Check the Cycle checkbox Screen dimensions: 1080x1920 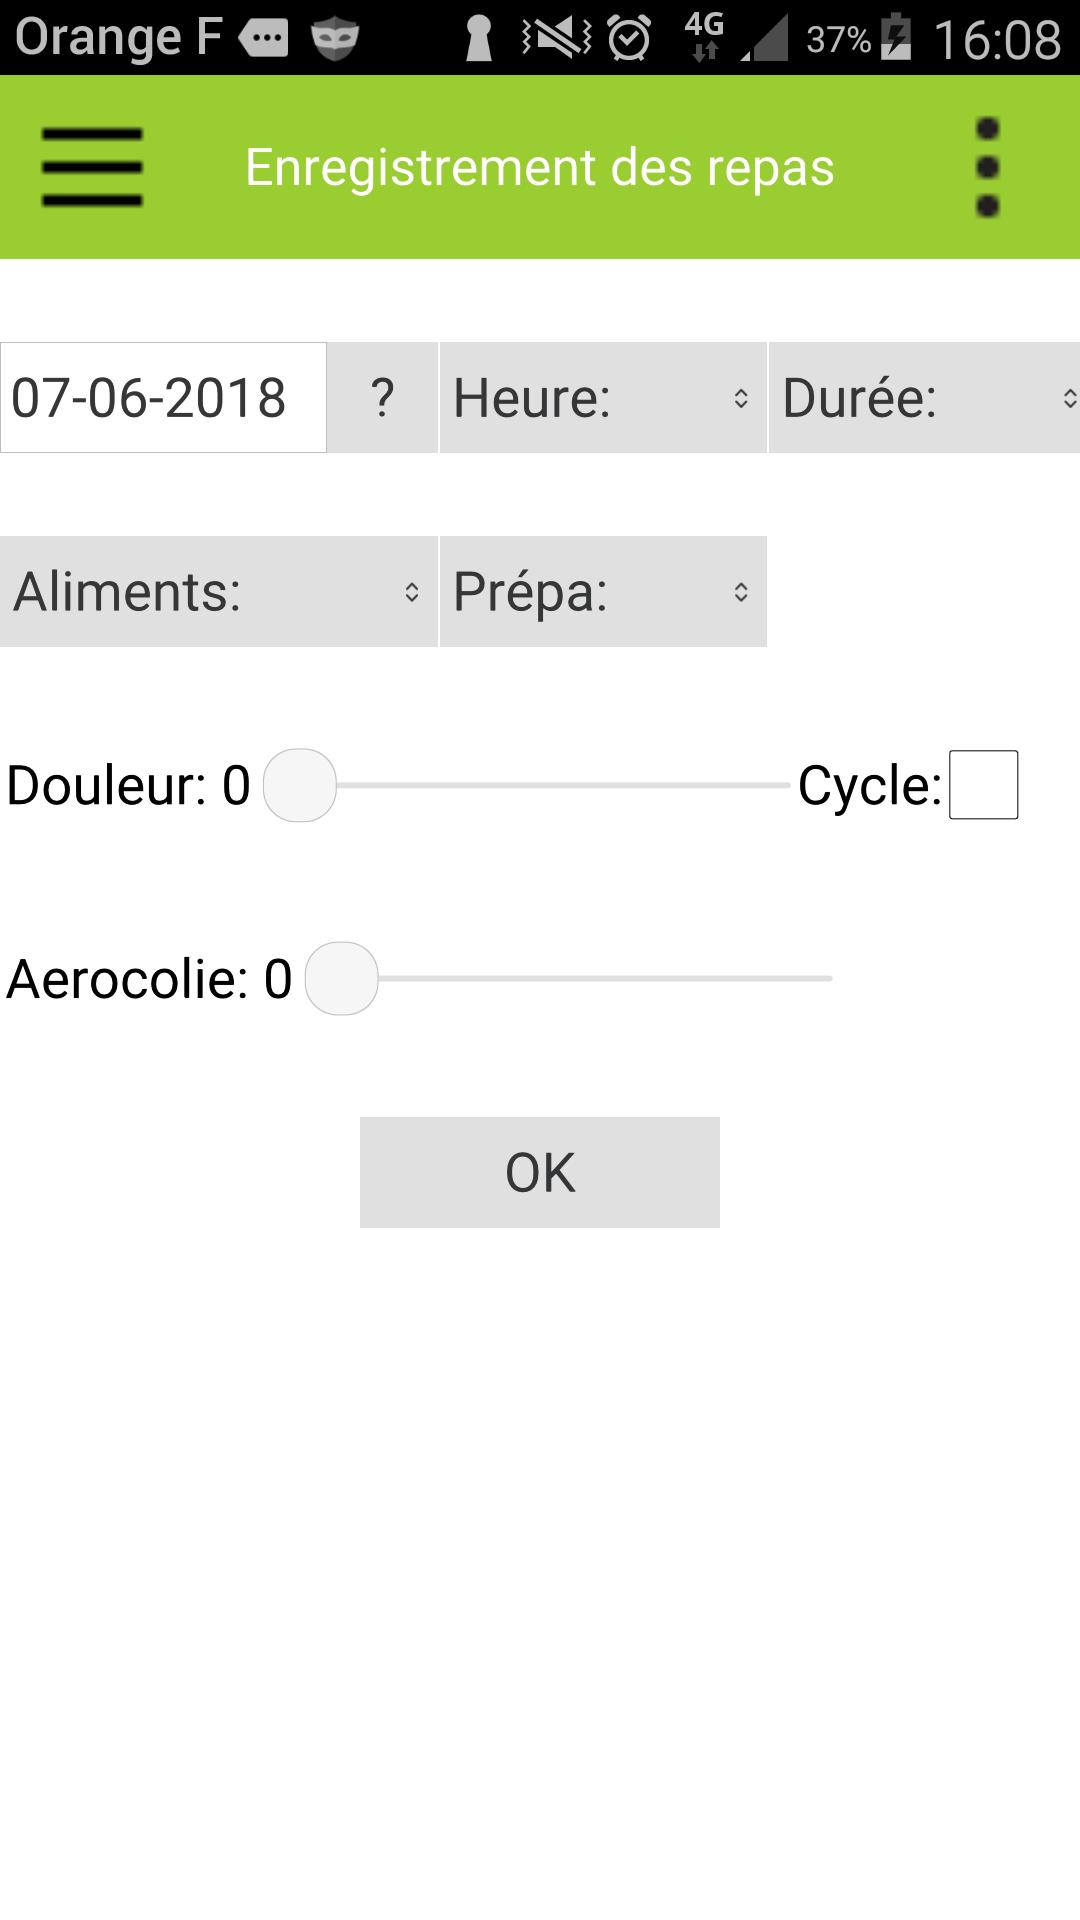pyautogui.click(x=983, y=785)
